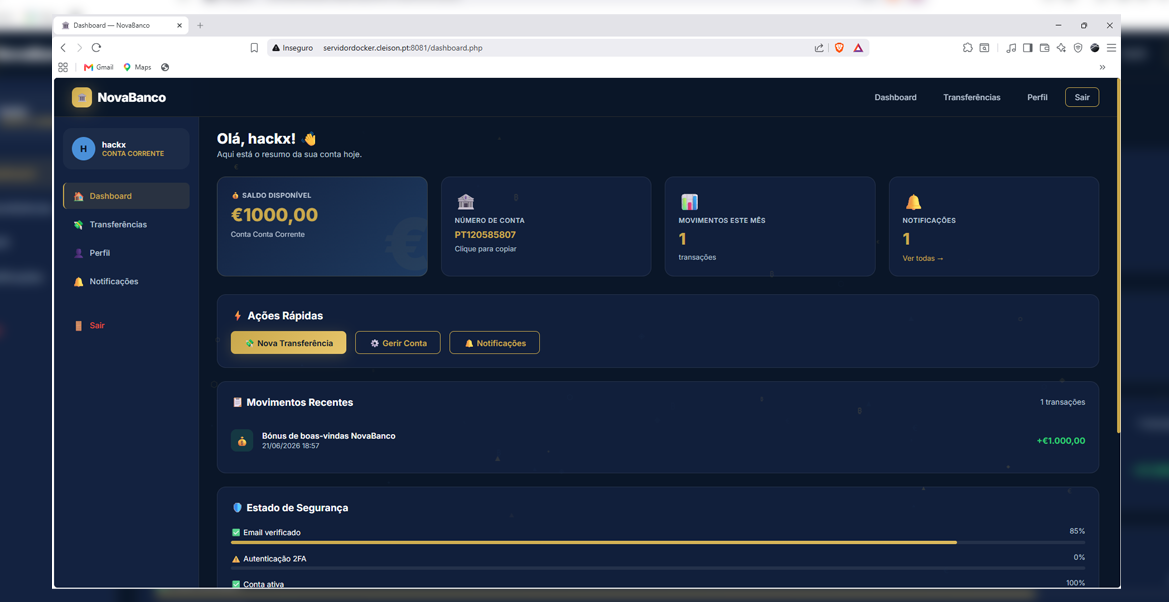Click the share icon in the address bar
The width and height of the screenshot is (1169, 602).
tap(819, 48)
